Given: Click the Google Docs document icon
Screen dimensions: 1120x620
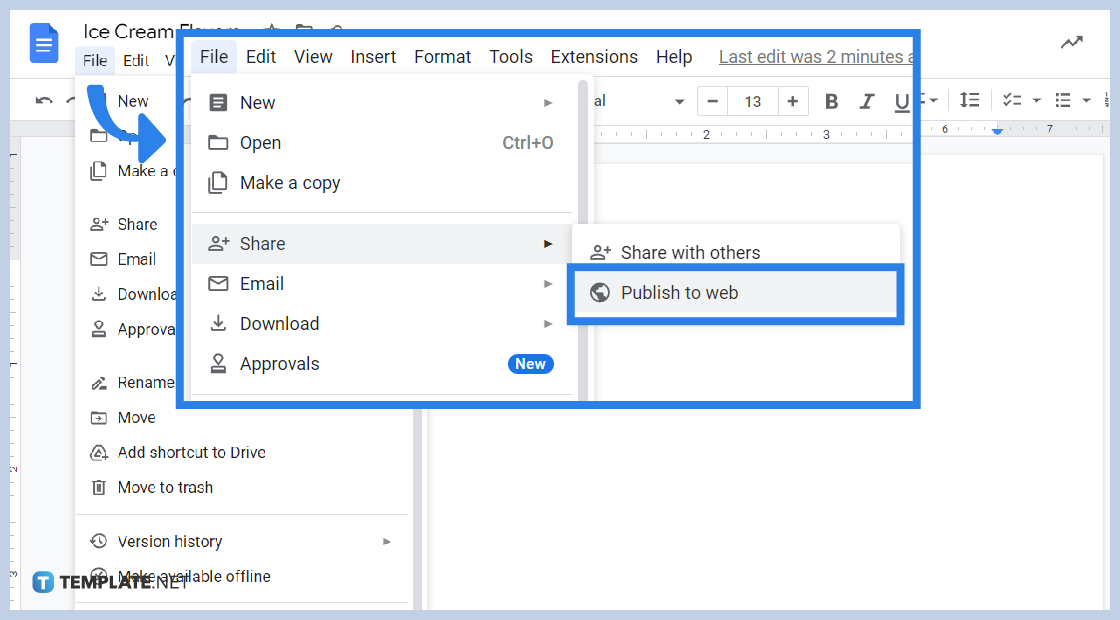Looking at the screenshot, I should pyautogui.click(x=43, y=43).
